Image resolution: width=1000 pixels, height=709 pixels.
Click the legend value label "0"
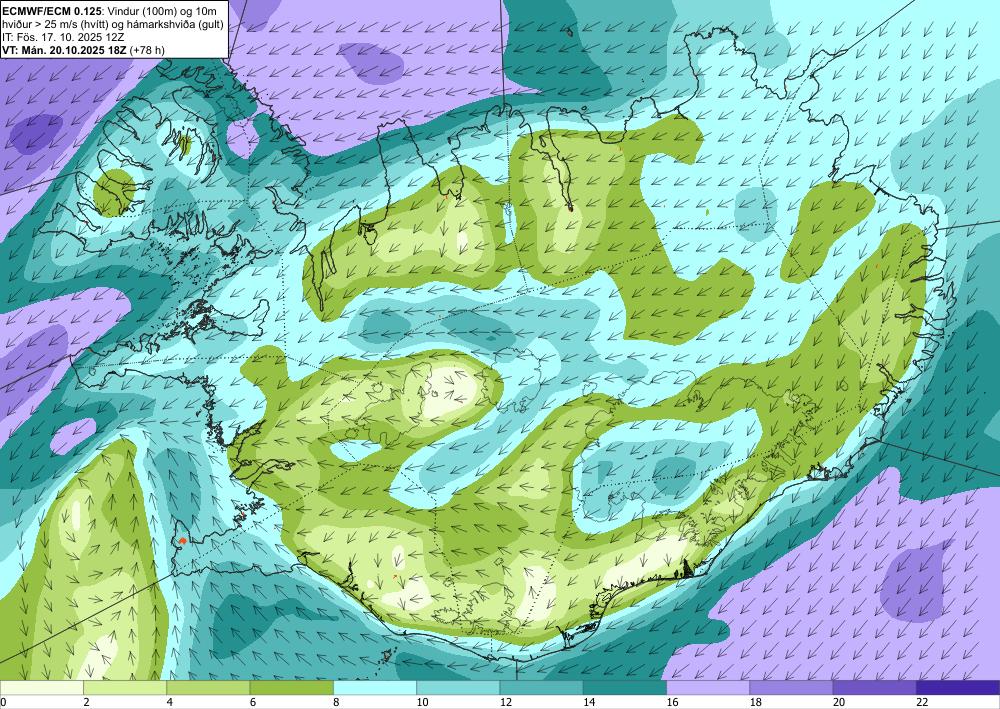(3, 702)
